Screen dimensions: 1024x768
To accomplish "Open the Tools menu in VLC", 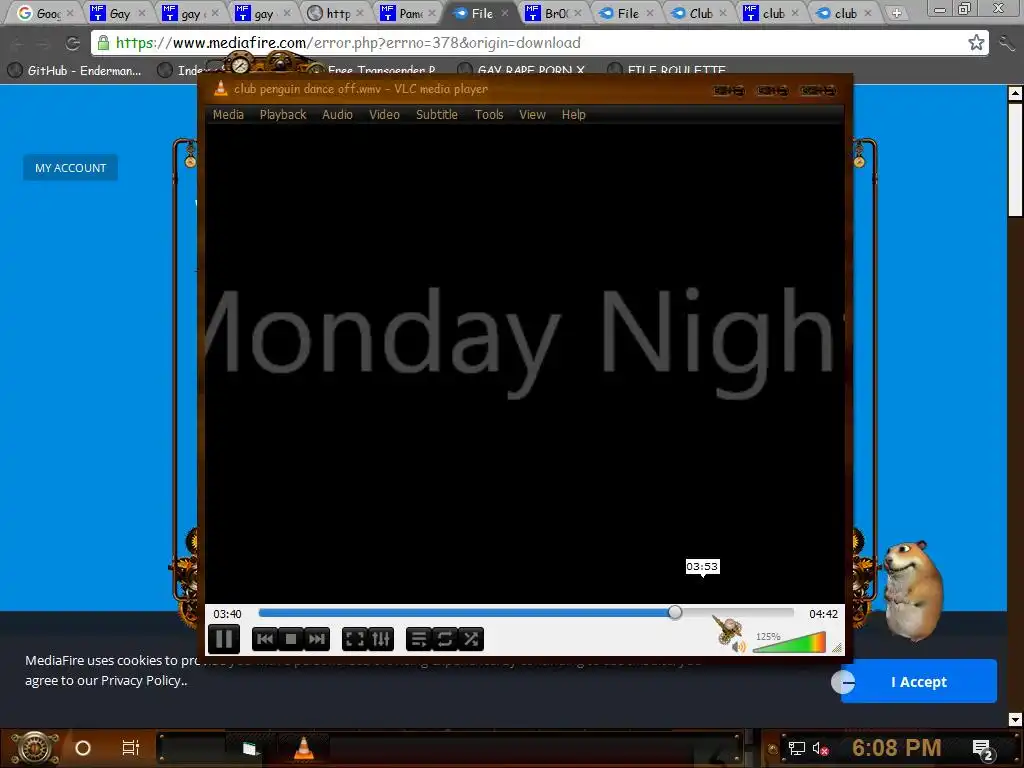I will (489, 114).
